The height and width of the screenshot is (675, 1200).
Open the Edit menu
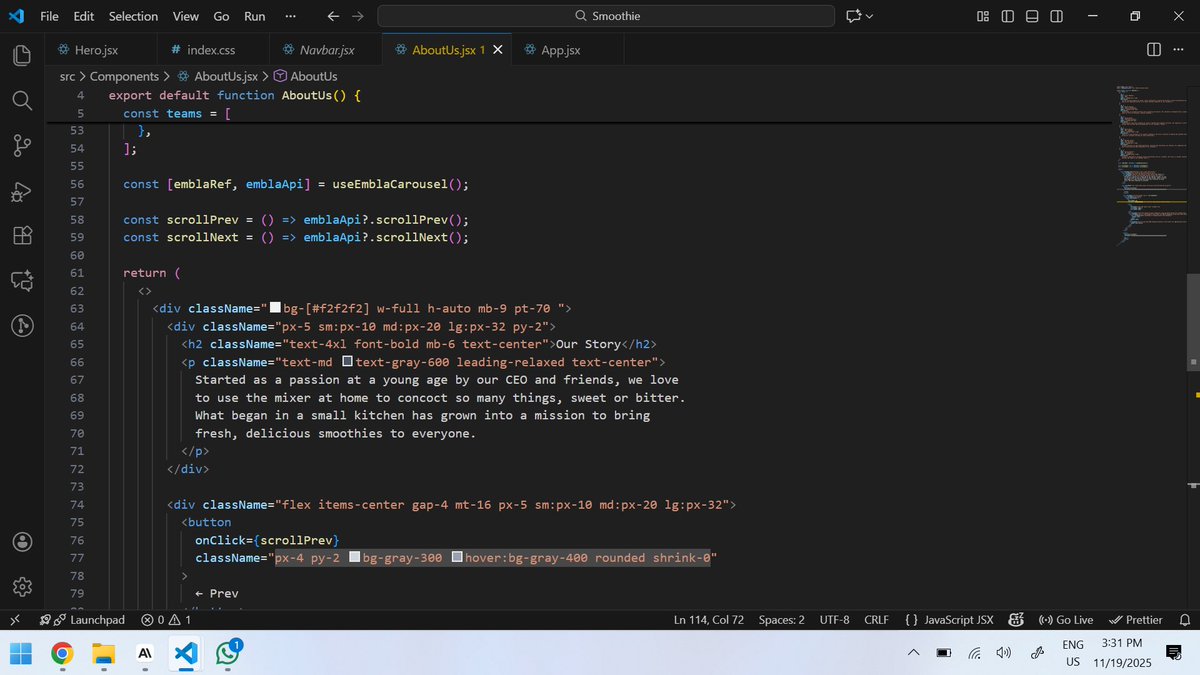pyautogui.click(x=84, y=16)
